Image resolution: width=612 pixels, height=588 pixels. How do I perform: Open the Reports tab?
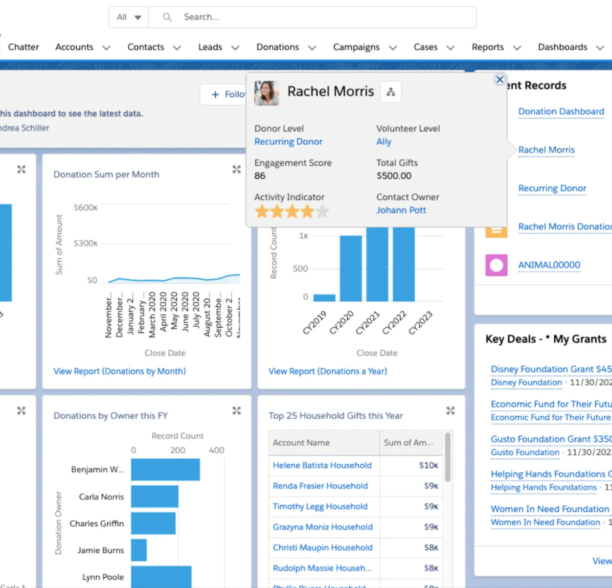[x=487, y=47]
